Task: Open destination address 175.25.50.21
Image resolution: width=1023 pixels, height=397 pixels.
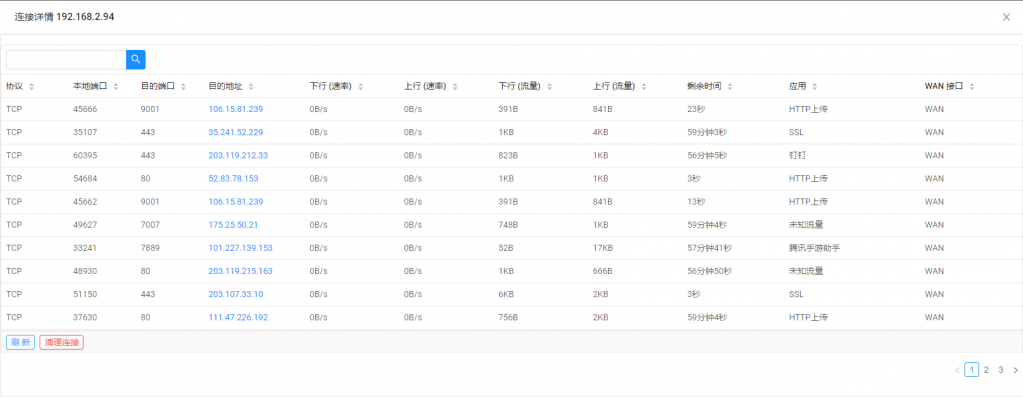Action: [x=233, y=225]
